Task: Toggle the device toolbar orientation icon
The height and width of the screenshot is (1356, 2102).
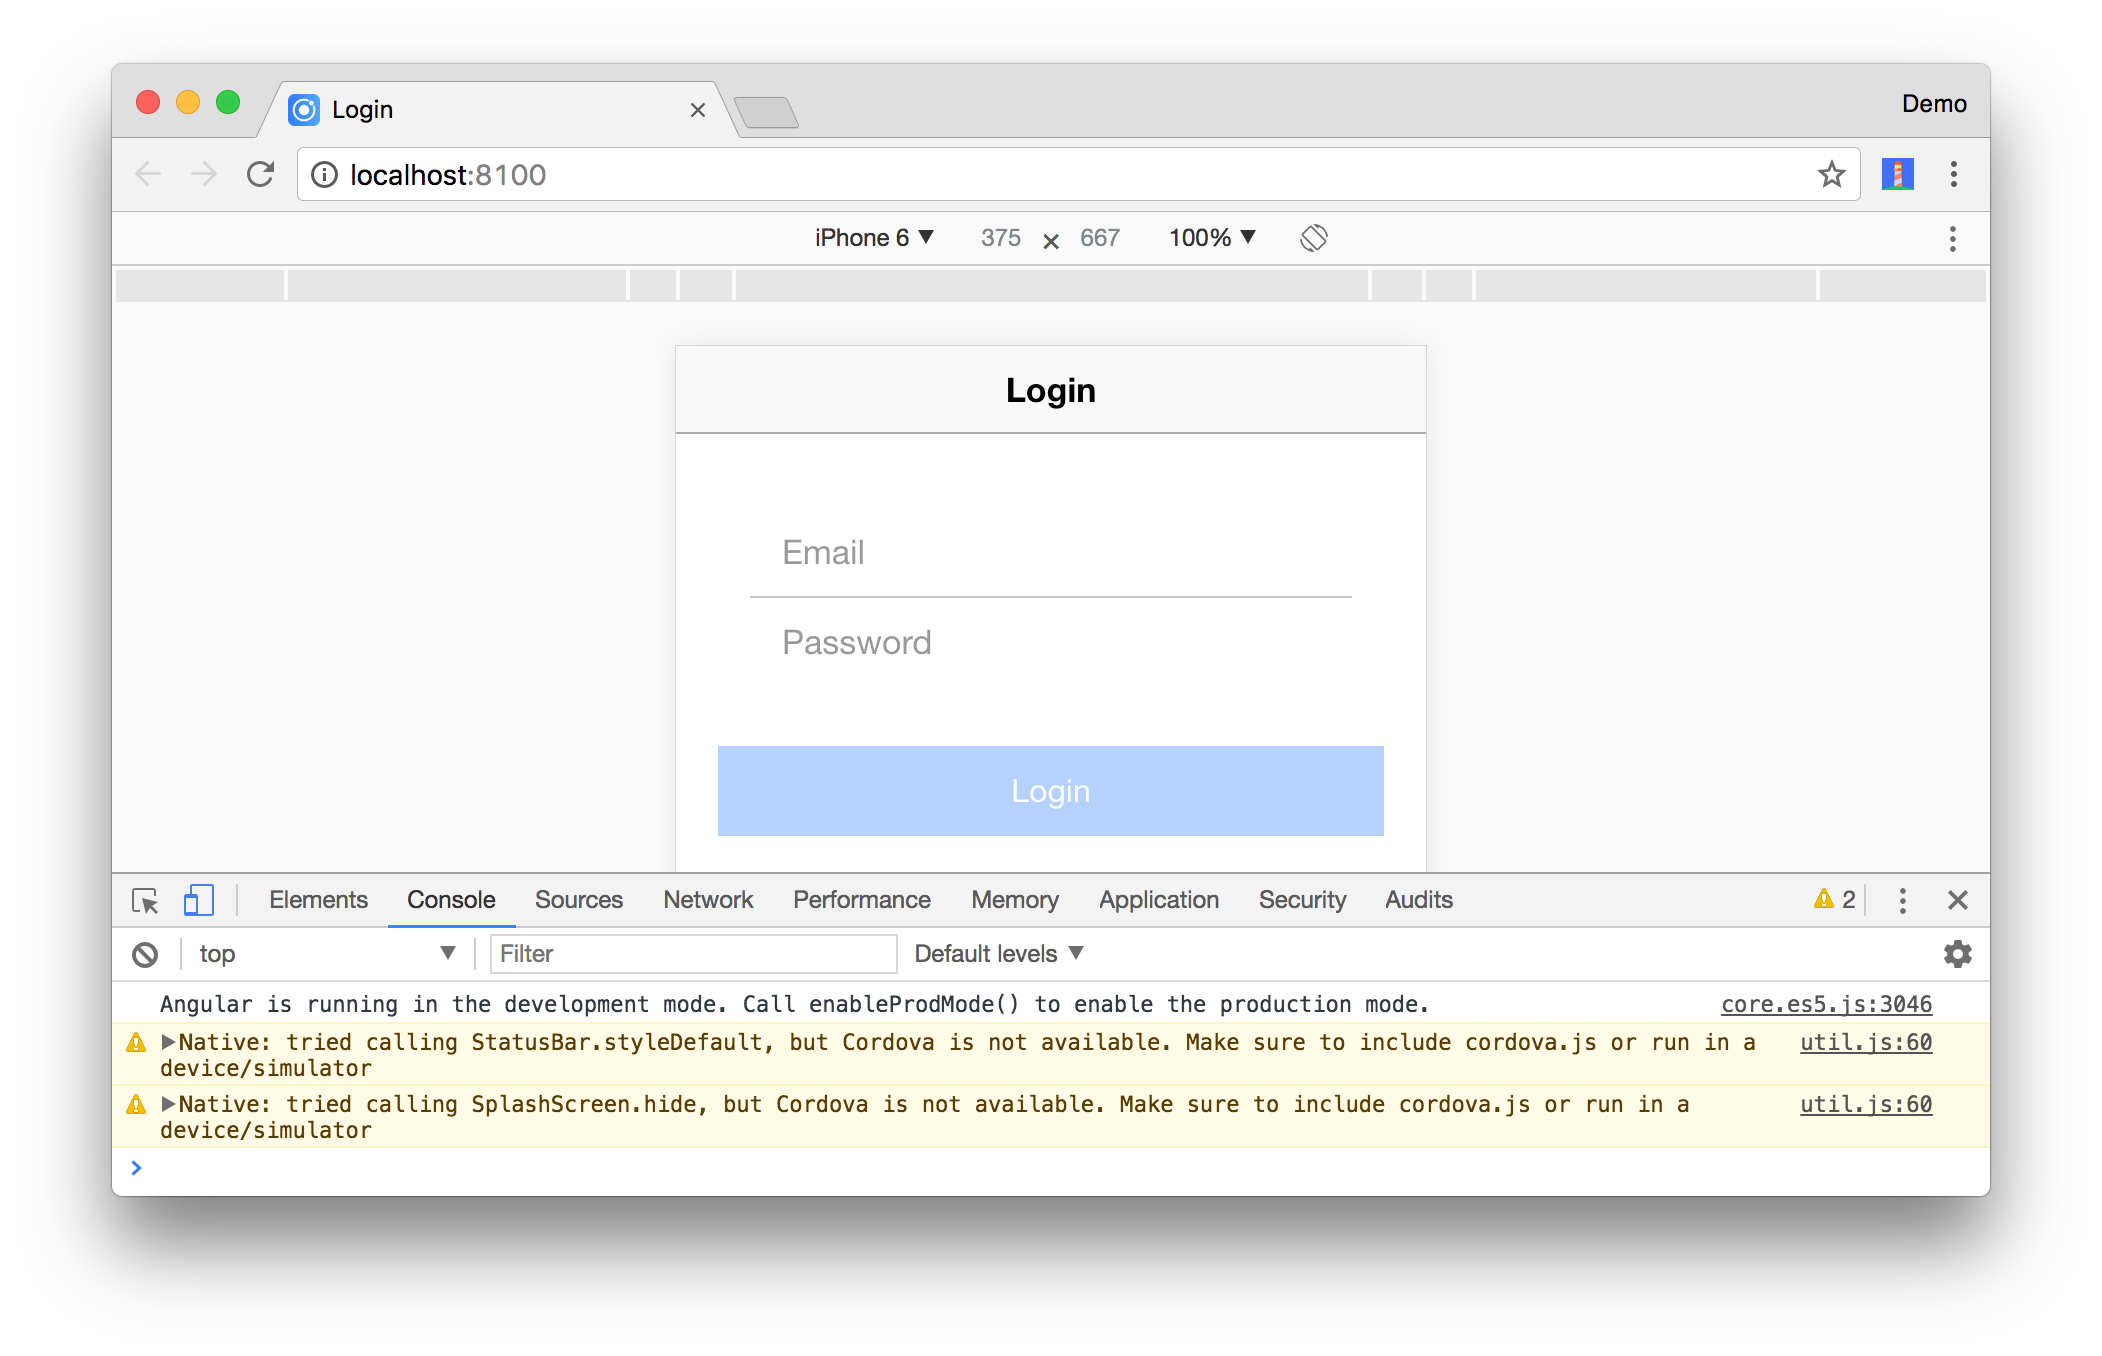Action: 1313,236
